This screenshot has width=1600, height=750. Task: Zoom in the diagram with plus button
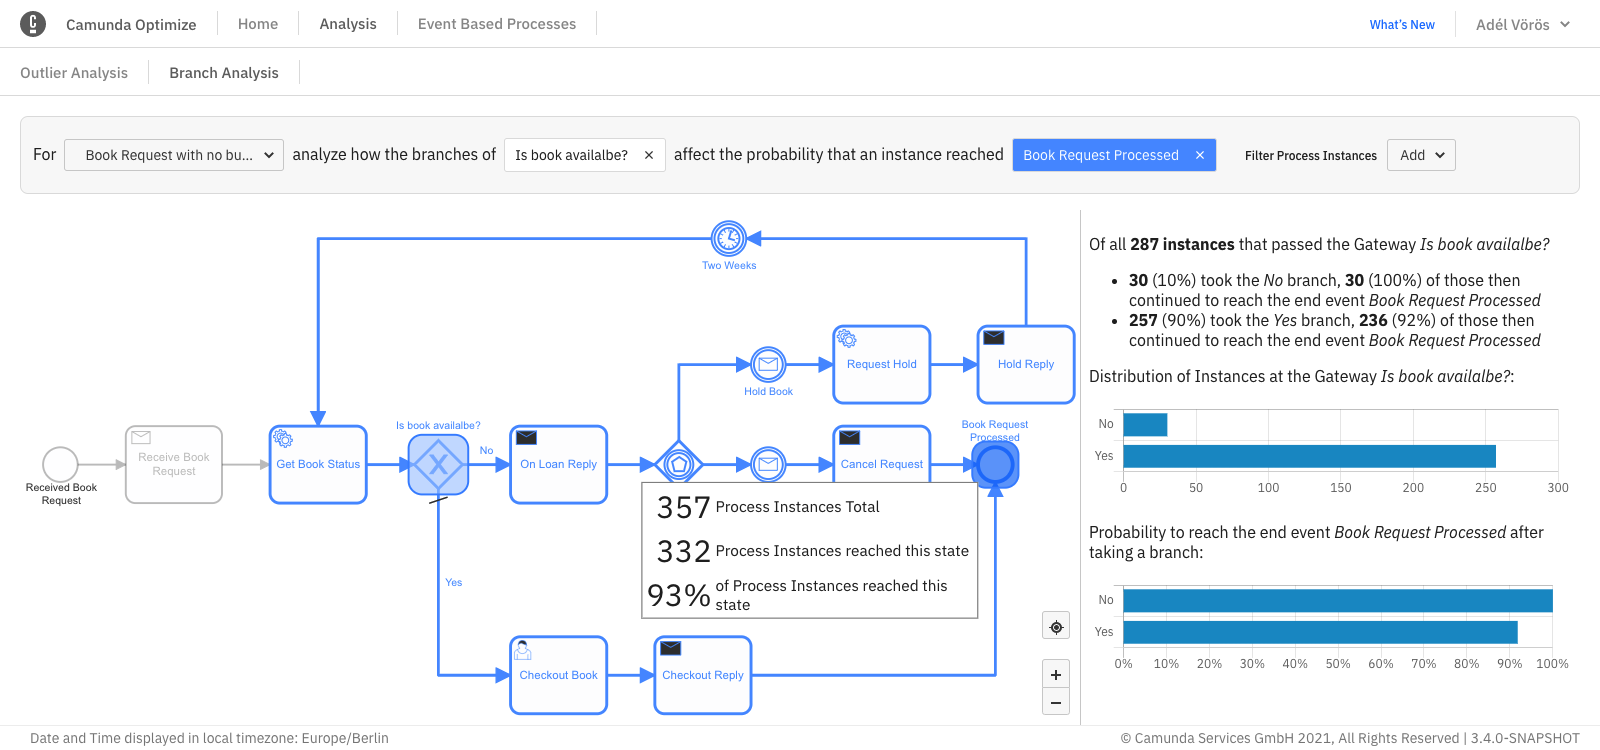pyautogui.click(x=1056, y=675)
